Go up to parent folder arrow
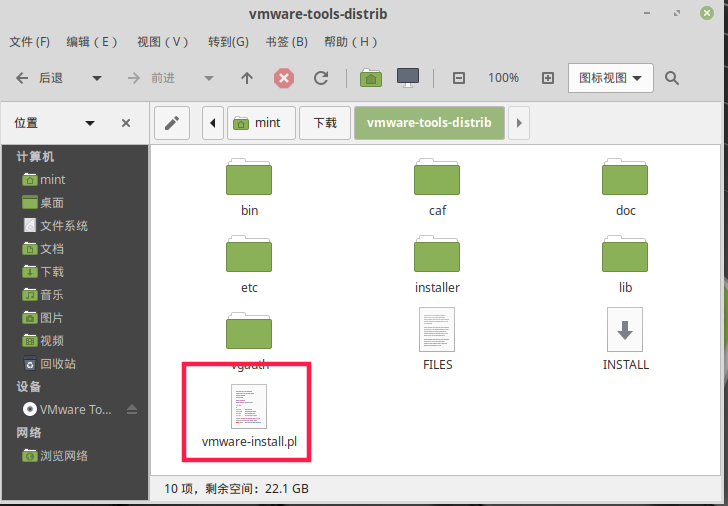The height and width of the screenshot is (506, 728). click(x=247, y=78)
